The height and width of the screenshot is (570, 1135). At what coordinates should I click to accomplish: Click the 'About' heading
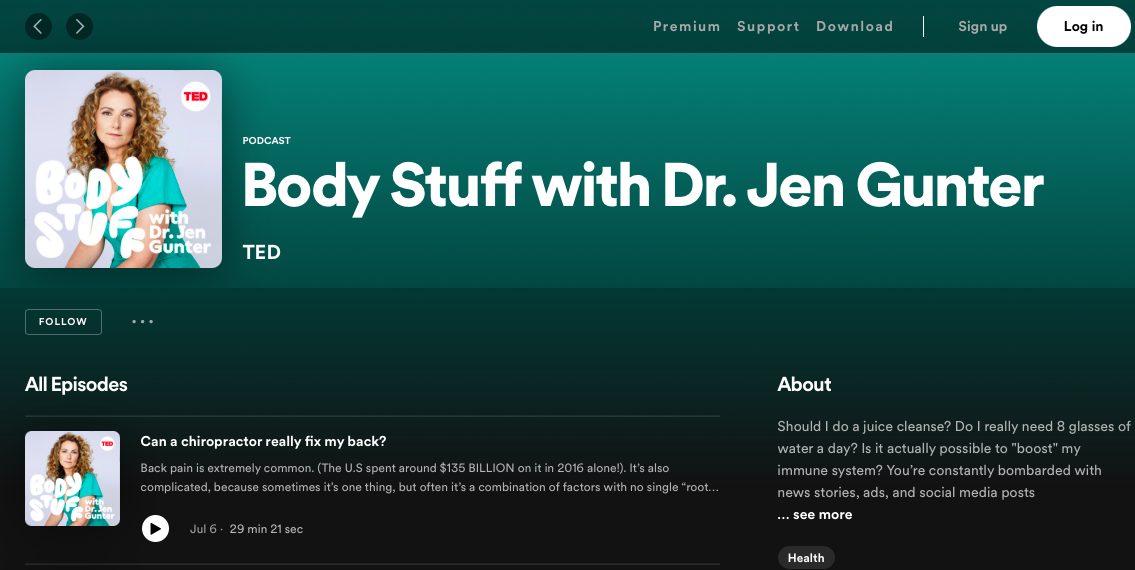pyautogui.click(x=804, y=384)
